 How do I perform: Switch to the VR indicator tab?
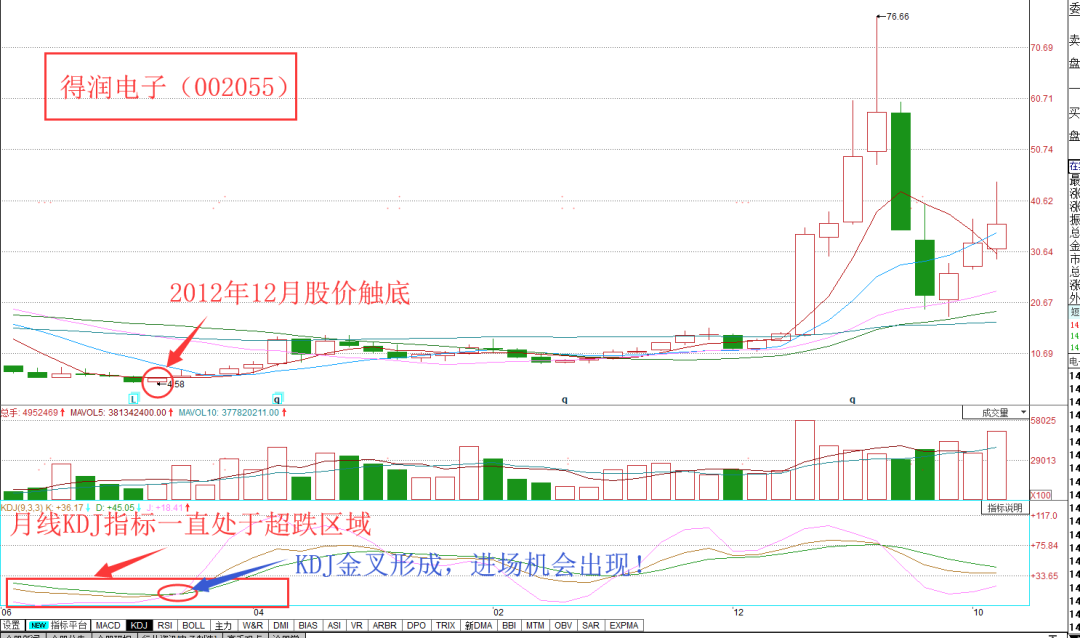point(357,626)
